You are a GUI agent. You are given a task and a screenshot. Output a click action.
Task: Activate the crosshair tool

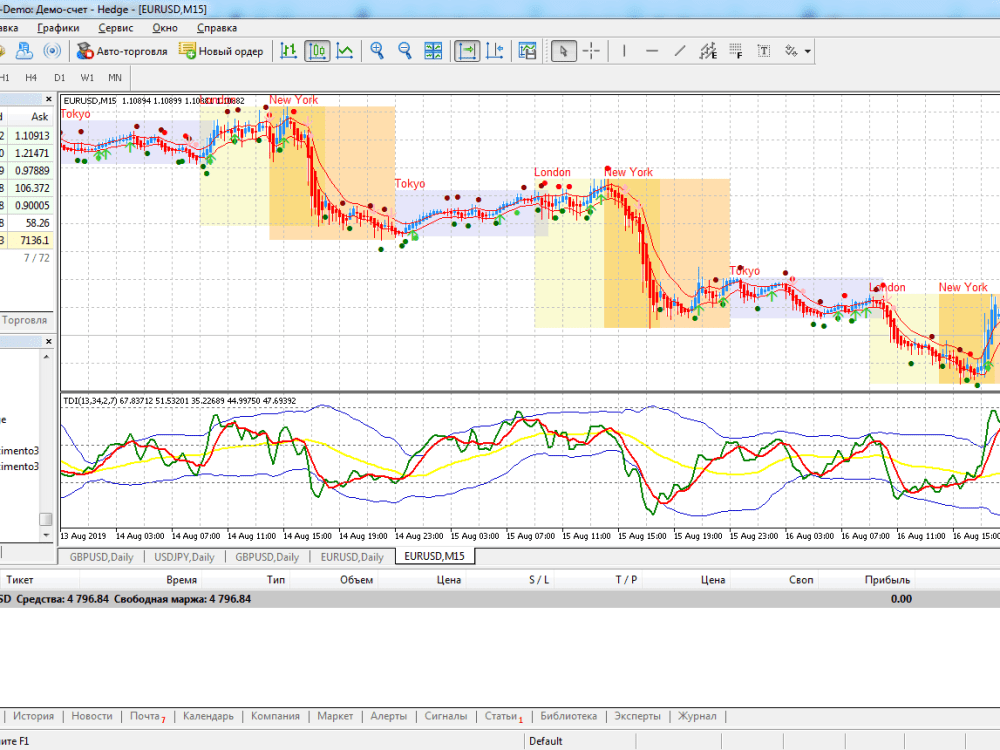(591, 51)
